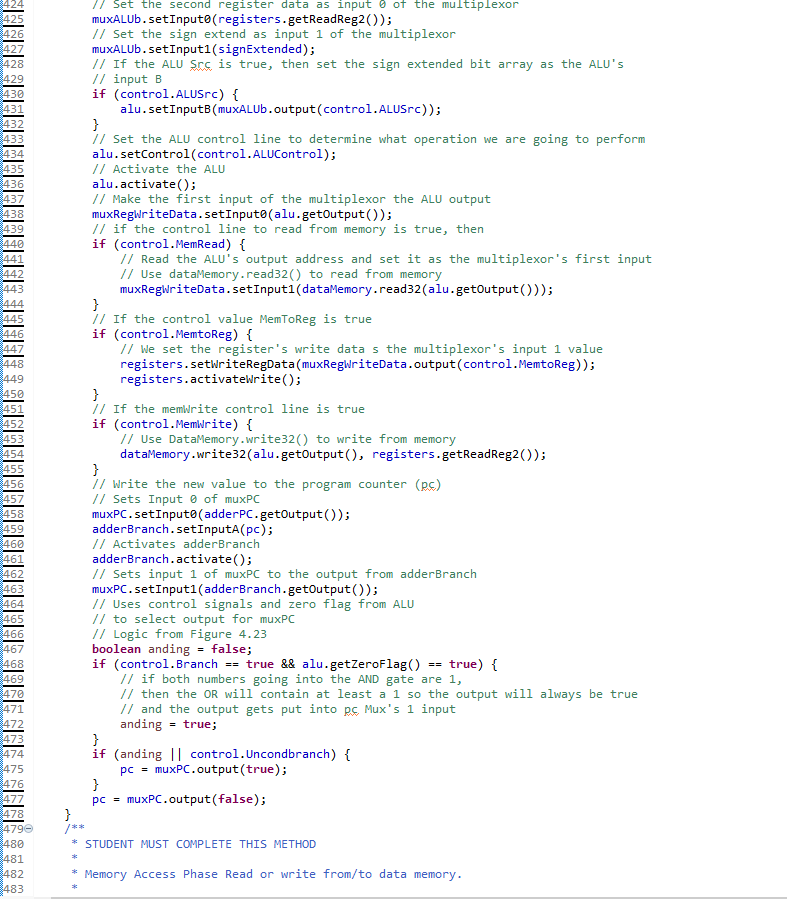787x899 pixels.
Task: Click the statement 'if (control.MemWrite) {'
Action: 172,424
